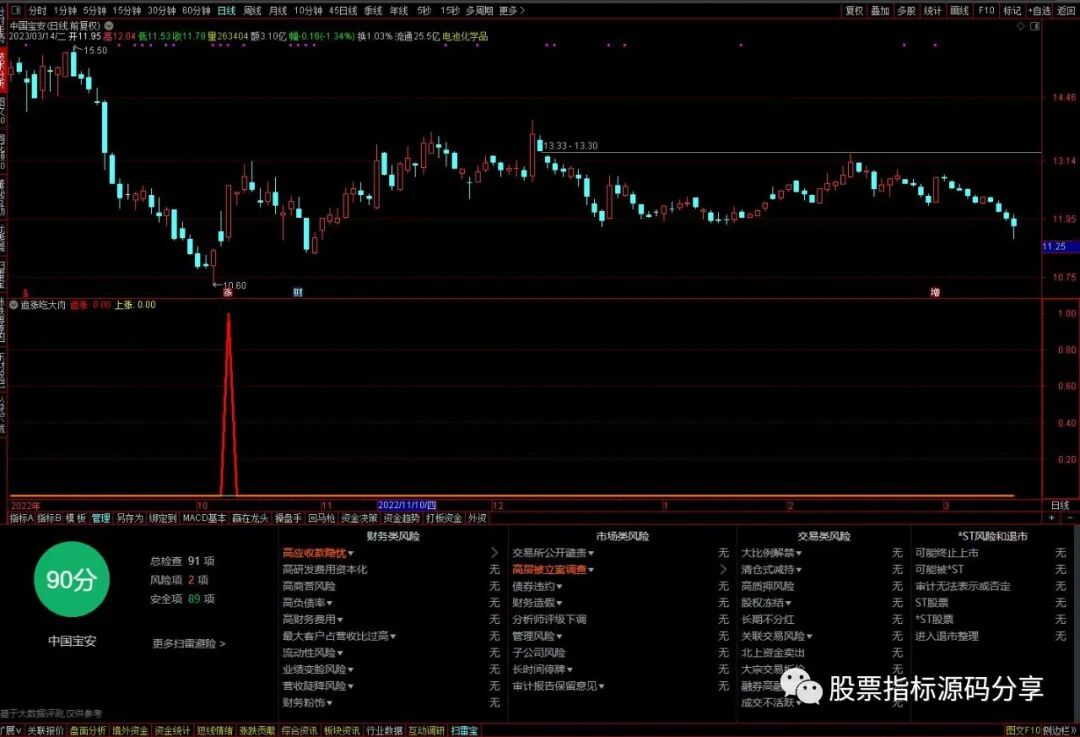
Task: Expand 关联交易风险 dropdown
Action: coord(777,636)
